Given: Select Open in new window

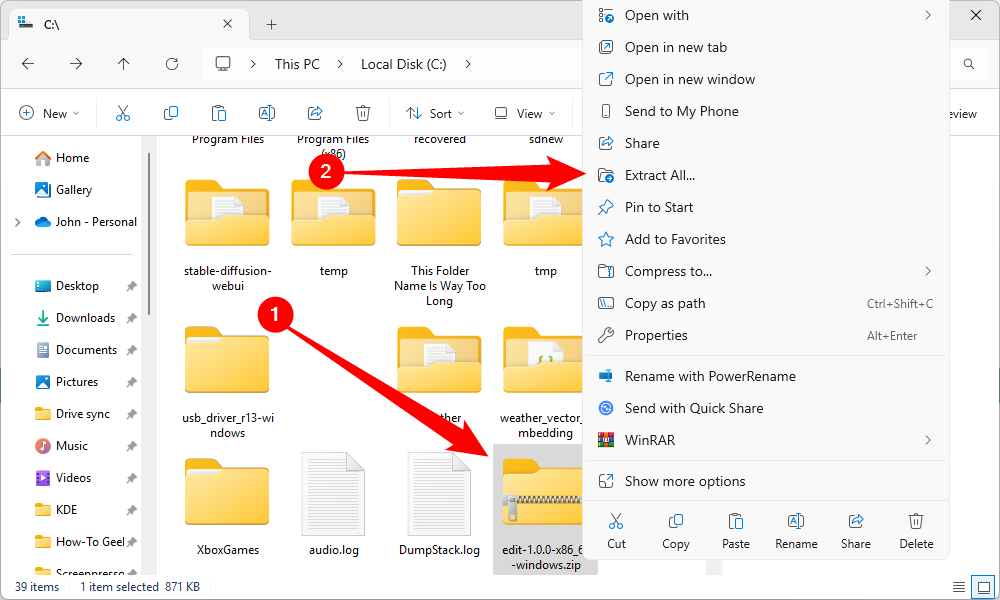Looking at the screenshot, I should (x=765, y=79).
